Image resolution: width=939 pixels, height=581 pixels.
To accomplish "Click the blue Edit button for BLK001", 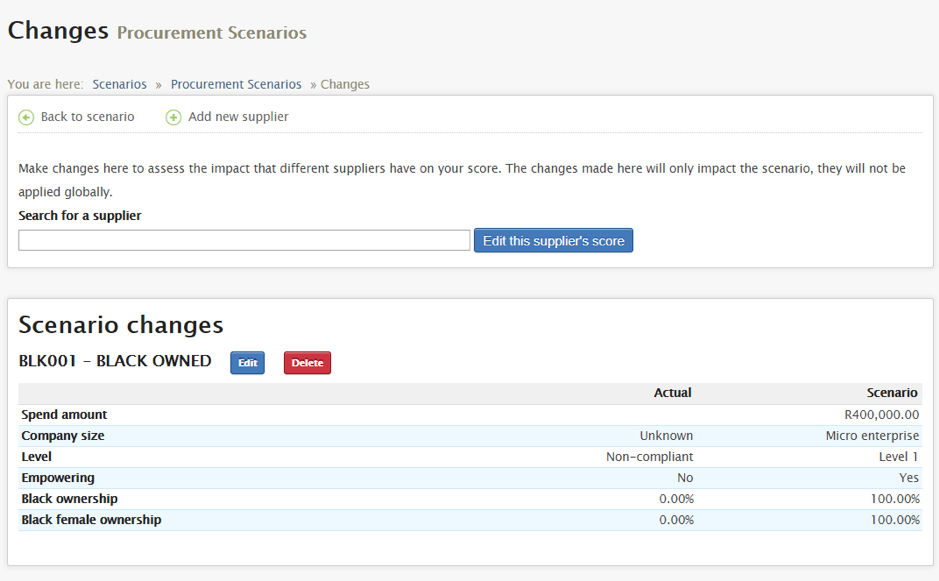I will click(247, 362).
